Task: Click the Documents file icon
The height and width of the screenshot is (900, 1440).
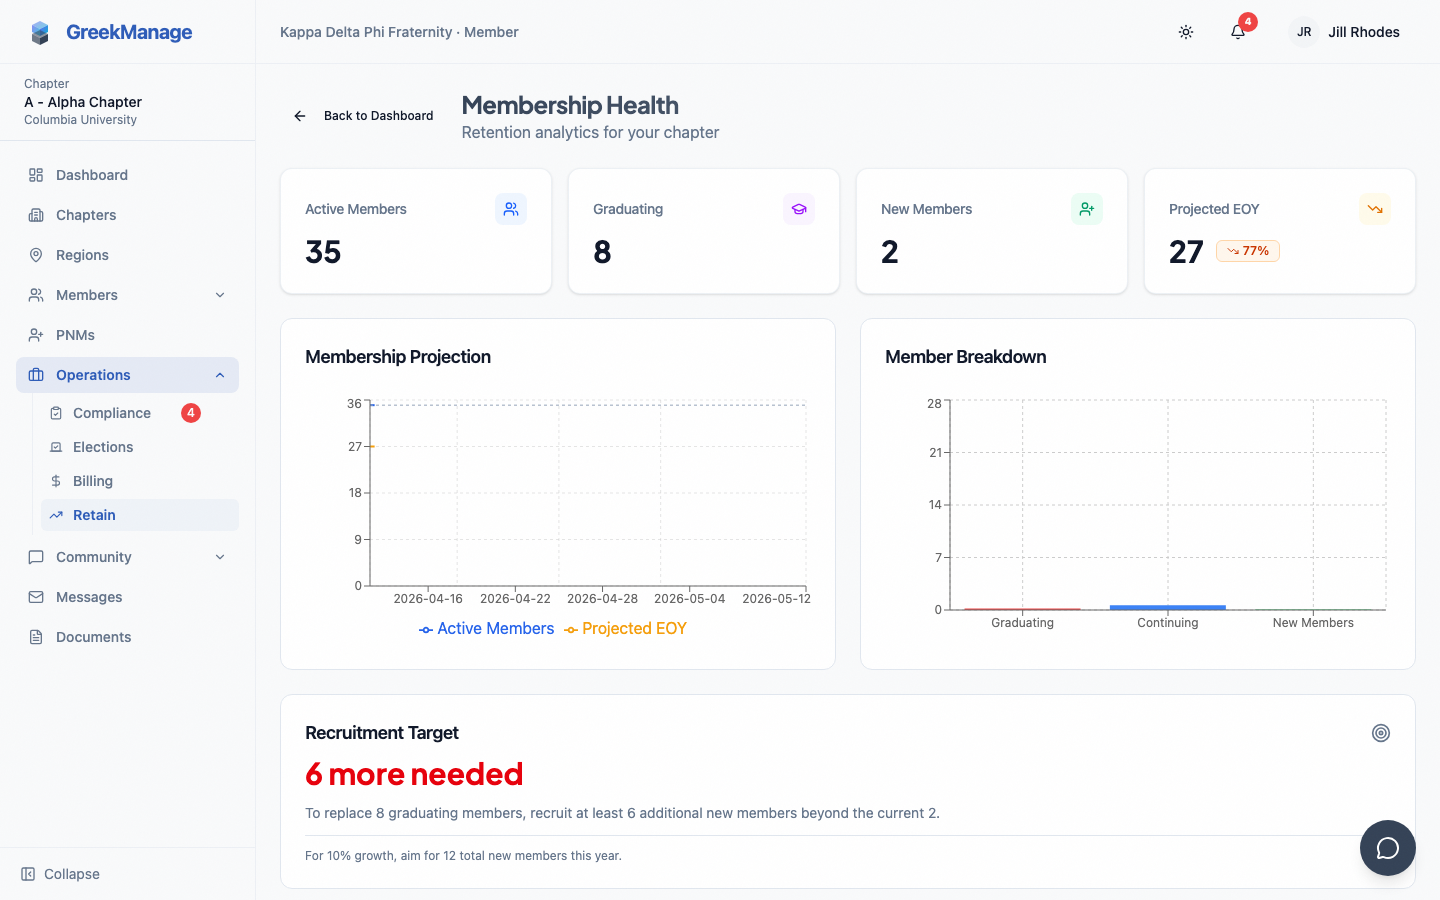Action: click(x=36, y=637)
